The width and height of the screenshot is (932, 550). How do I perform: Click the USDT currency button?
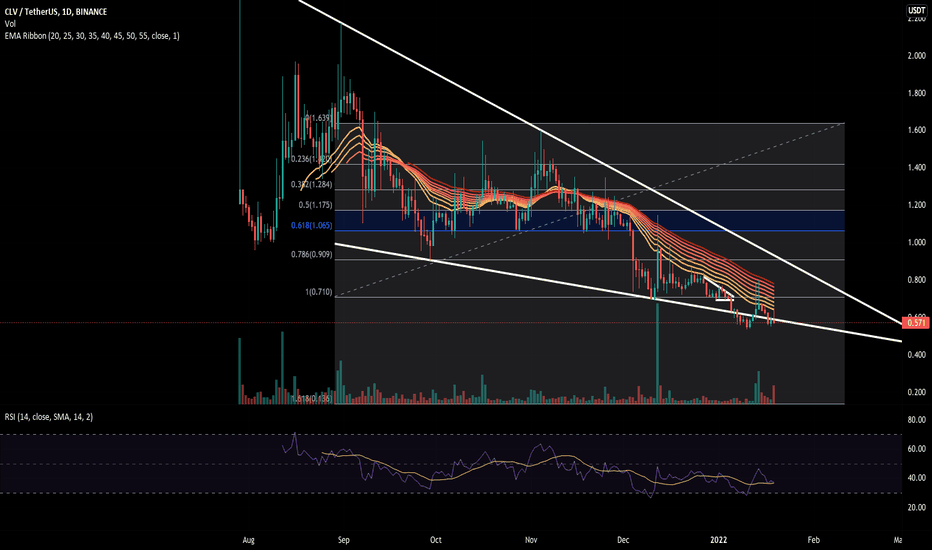916,10
